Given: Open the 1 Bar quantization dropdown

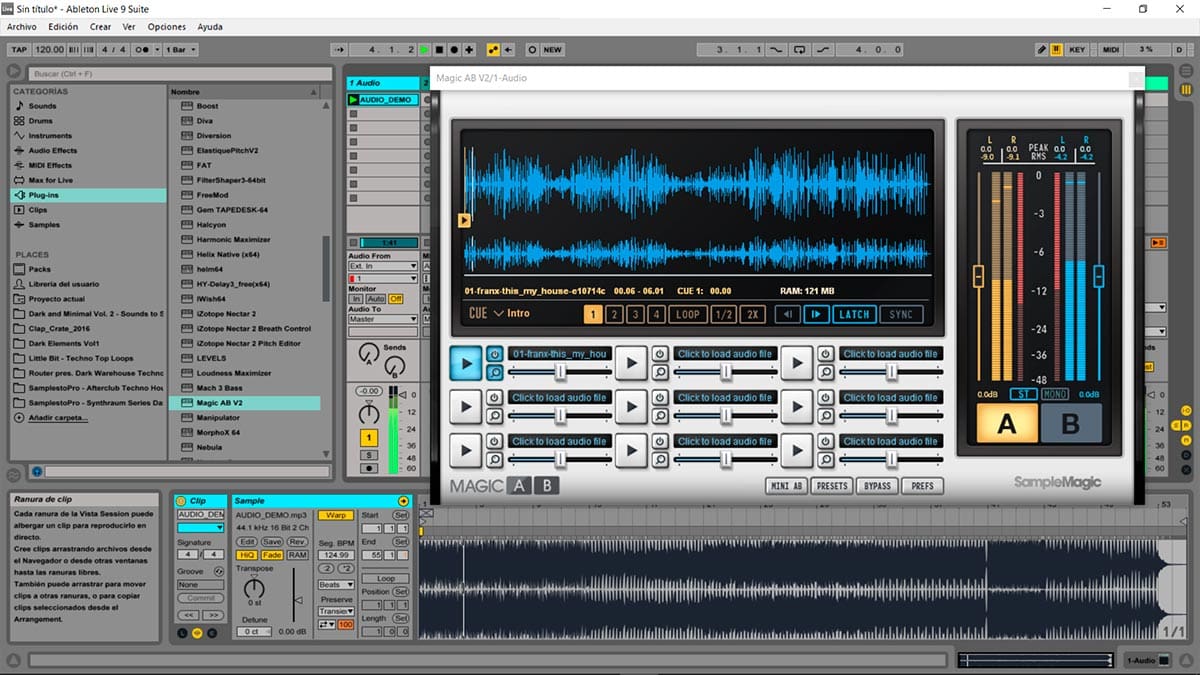Looking at the screenshot, I should (x=182, y=49).
